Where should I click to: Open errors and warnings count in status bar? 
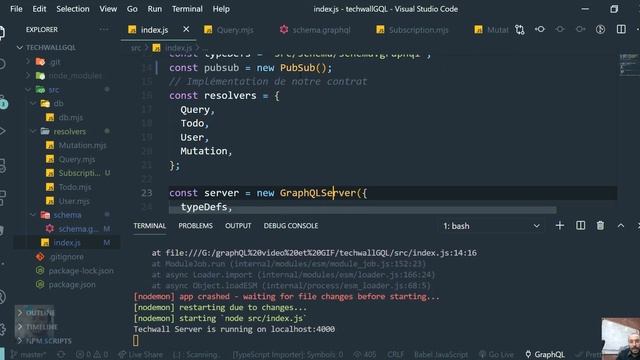click(92, 355)
